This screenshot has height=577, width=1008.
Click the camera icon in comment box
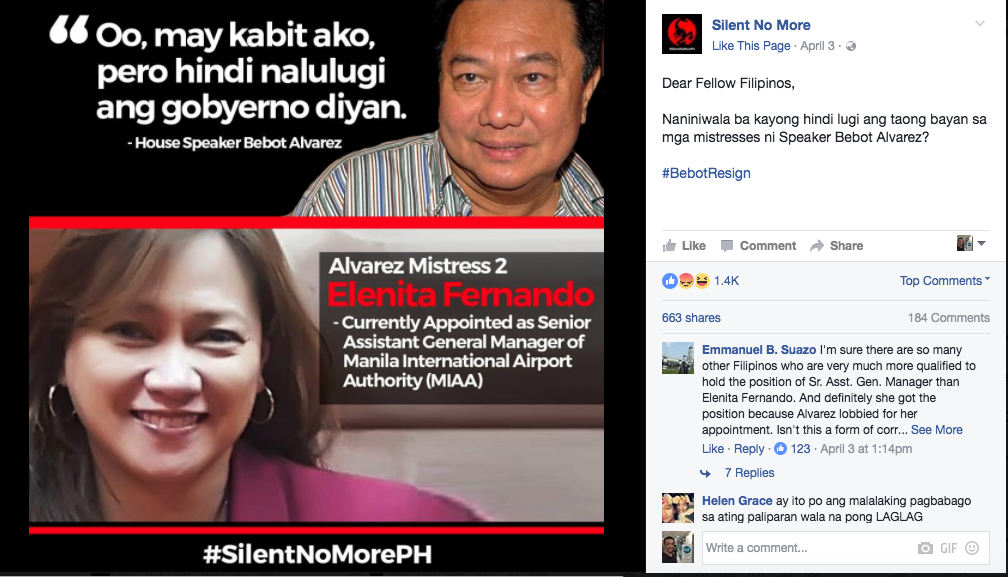[x=925, y=548]
